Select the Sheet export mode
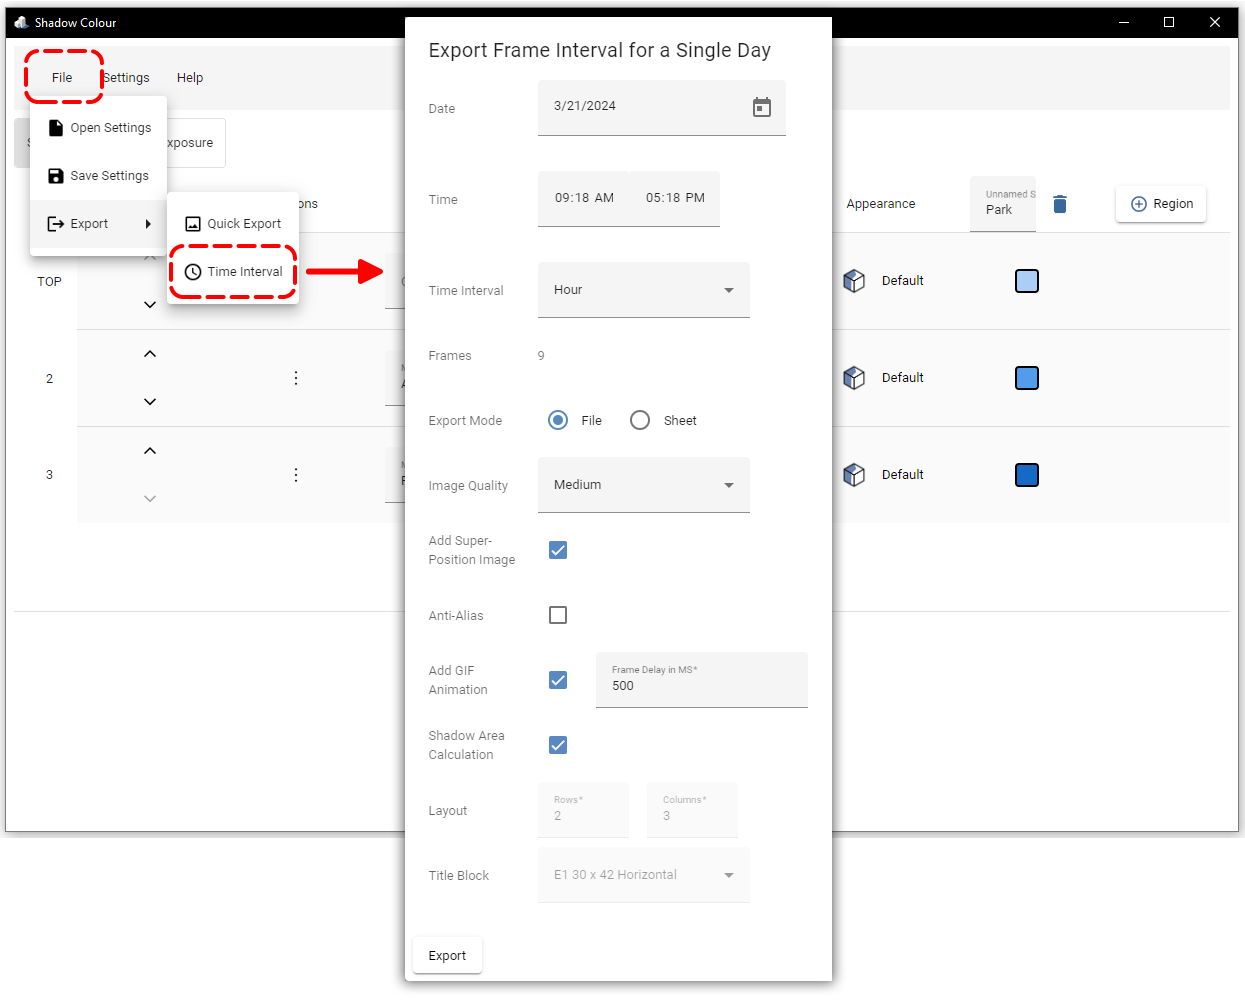 point(640,420)
